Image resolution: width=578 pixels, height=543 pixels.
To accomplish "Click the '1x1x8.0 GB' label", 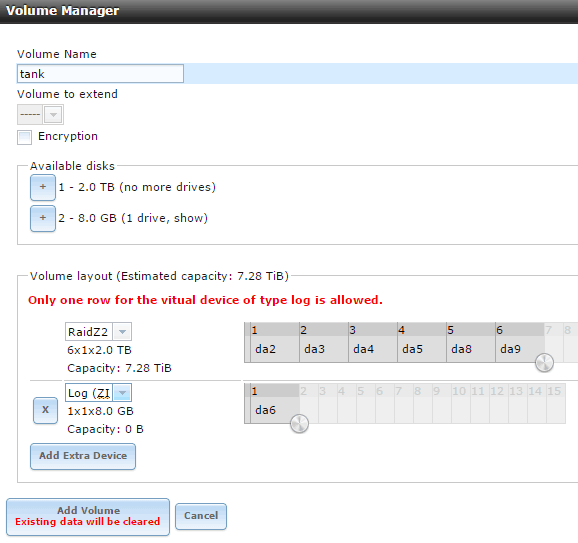I will [x=100, y=411].
